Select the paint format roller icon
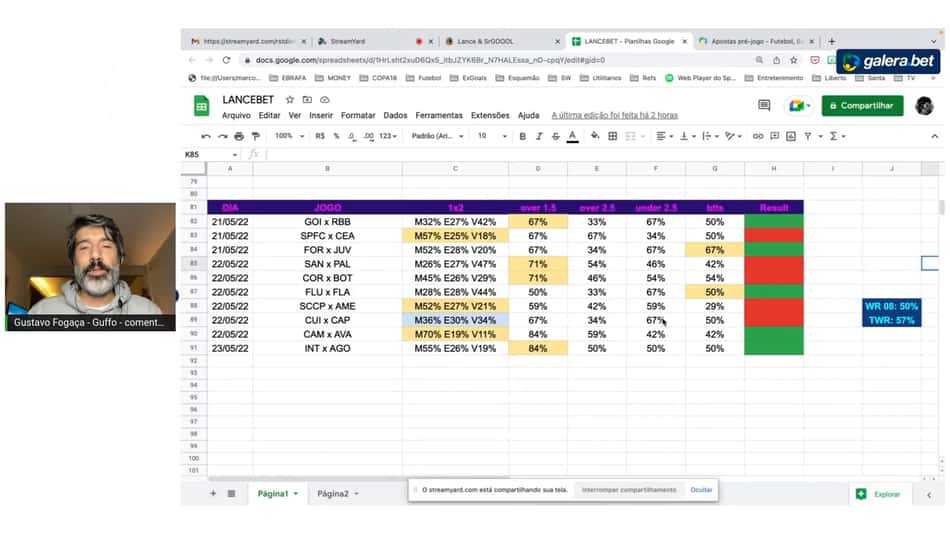Viewport: 950px width, 534px height. (256, 136)
